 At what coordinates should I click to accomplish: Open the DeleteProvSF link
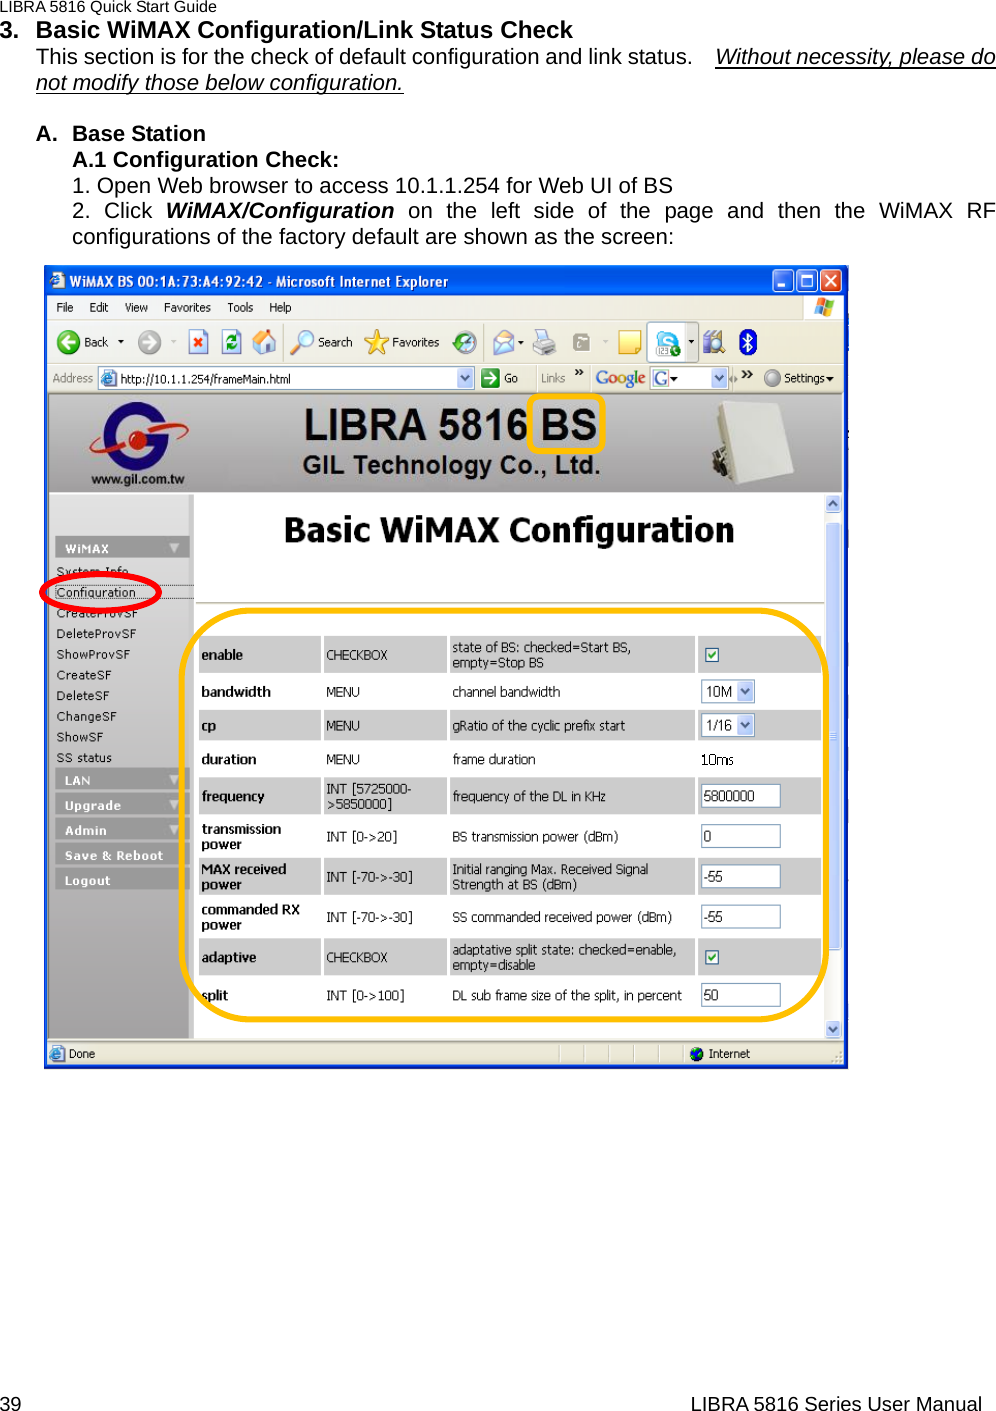96,634
